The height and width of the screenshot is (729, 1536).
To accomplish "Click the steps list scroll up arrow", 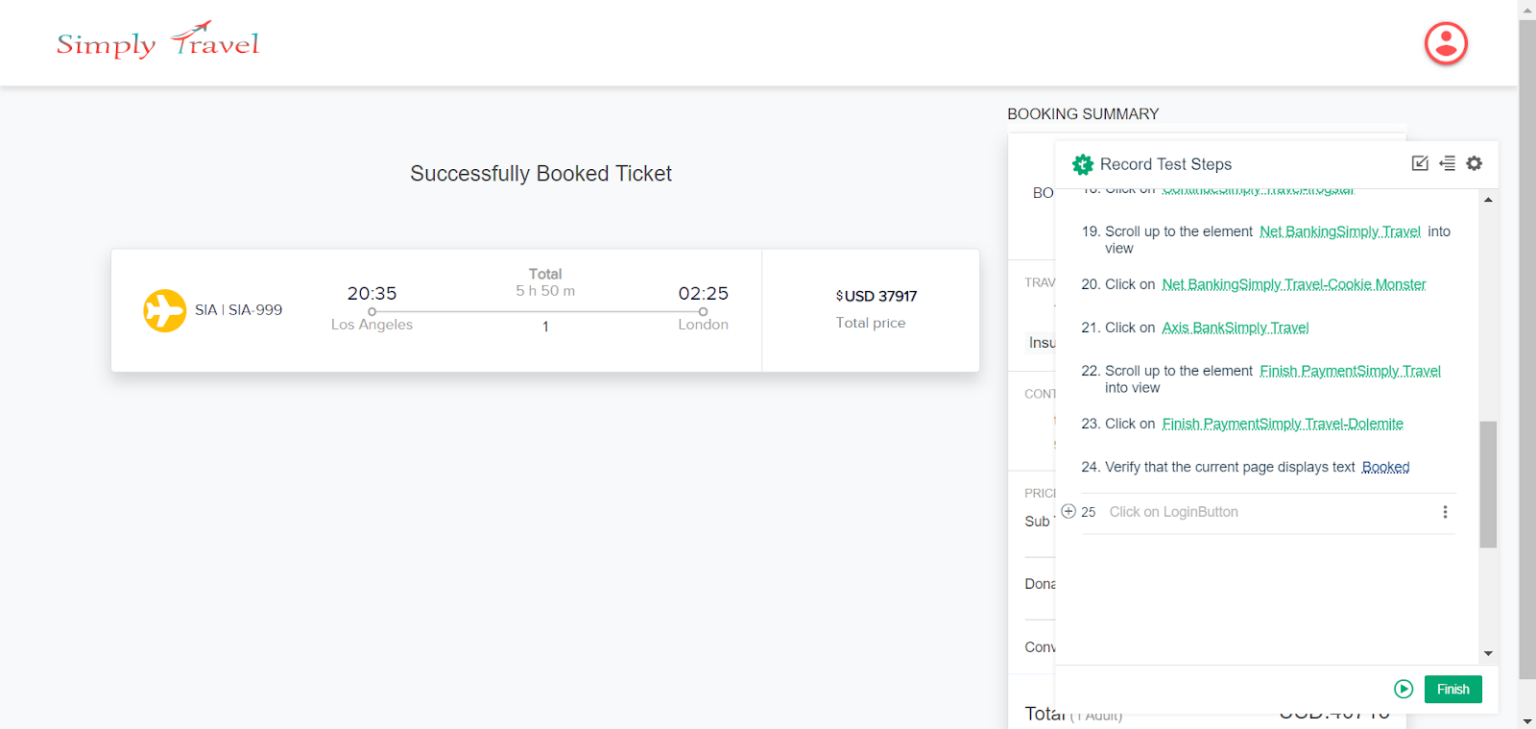I will [1488, 200].
